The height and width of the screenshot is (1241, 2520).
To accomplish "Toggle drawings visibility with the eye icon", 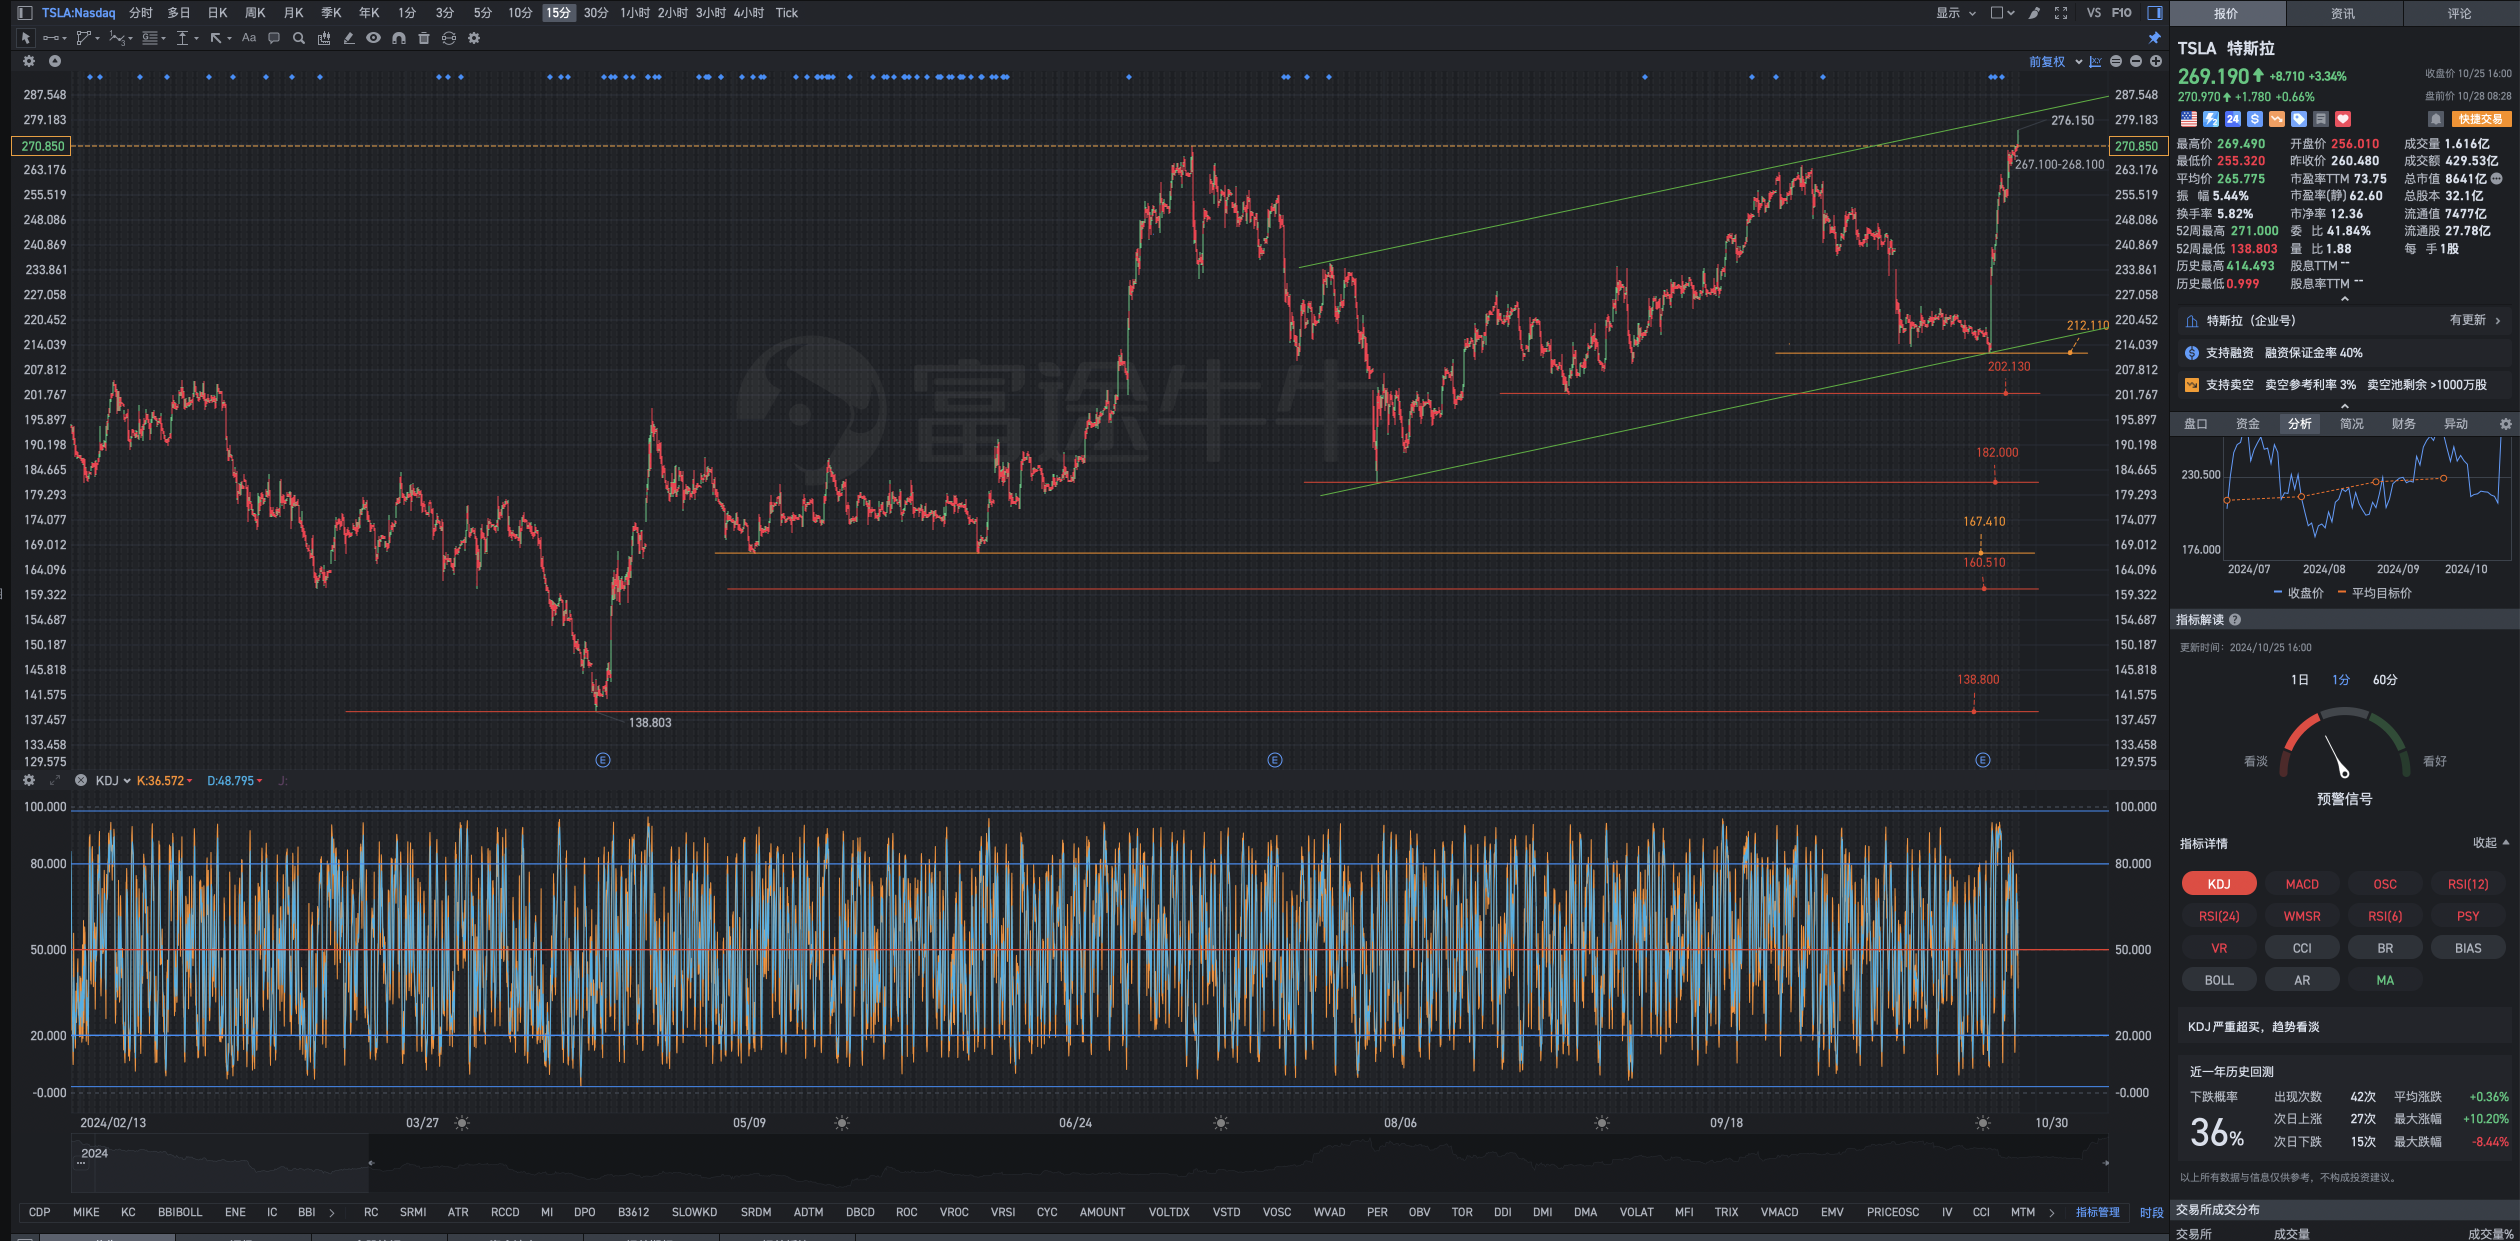I will click(373, 38).
